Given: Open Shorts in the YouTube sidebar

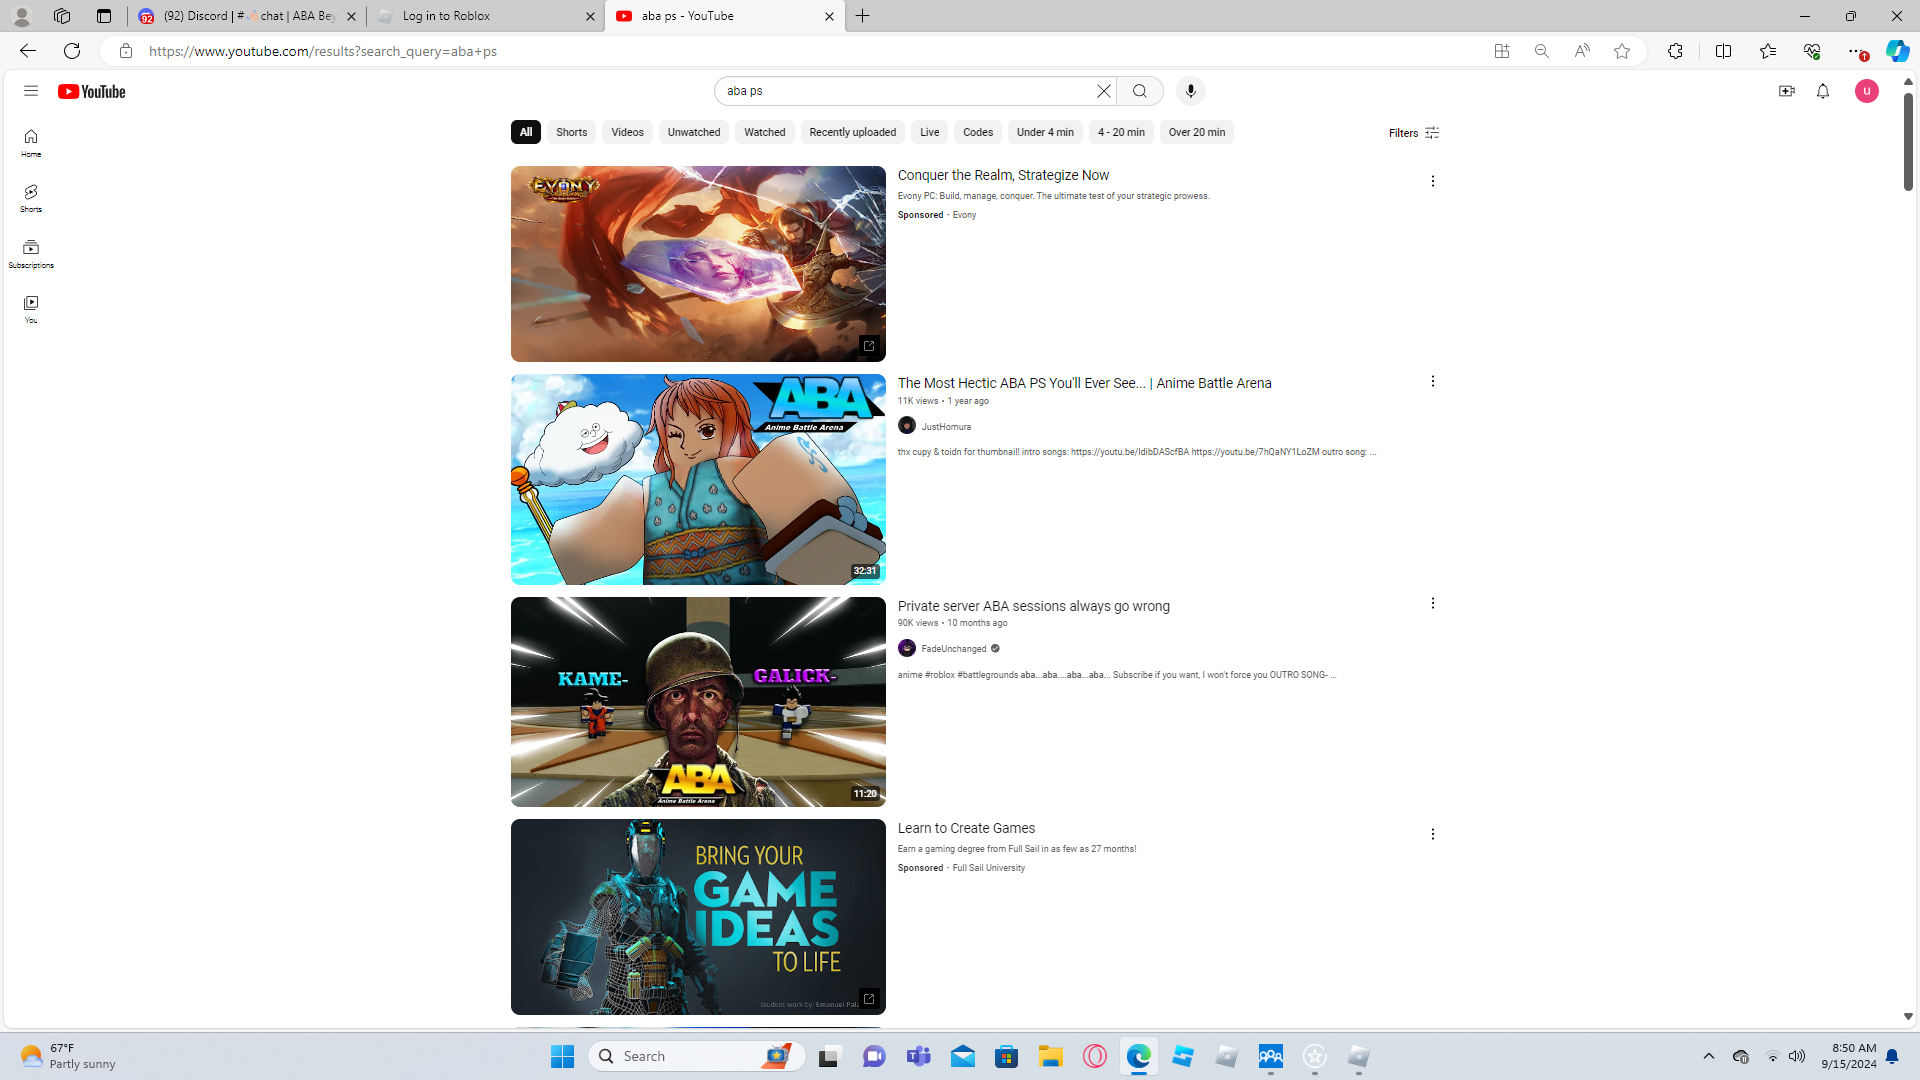Looking at the screenshot, I should [31, 198].
